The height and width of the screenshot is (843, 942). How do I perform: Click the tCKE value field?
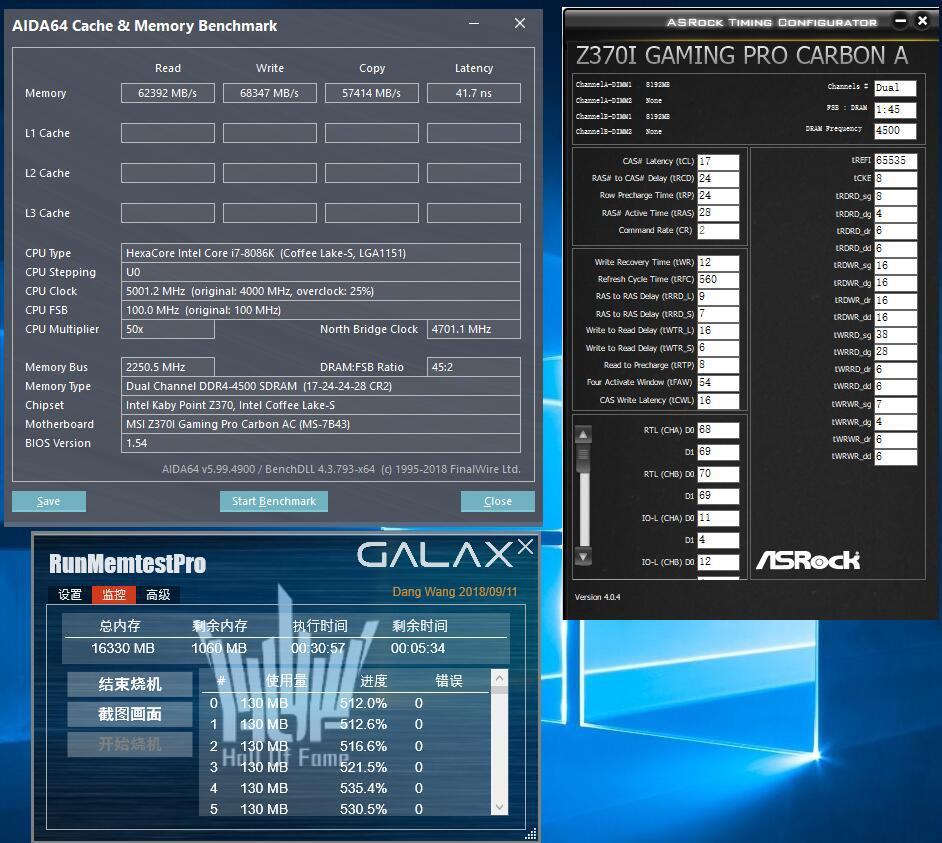point(895,178)
